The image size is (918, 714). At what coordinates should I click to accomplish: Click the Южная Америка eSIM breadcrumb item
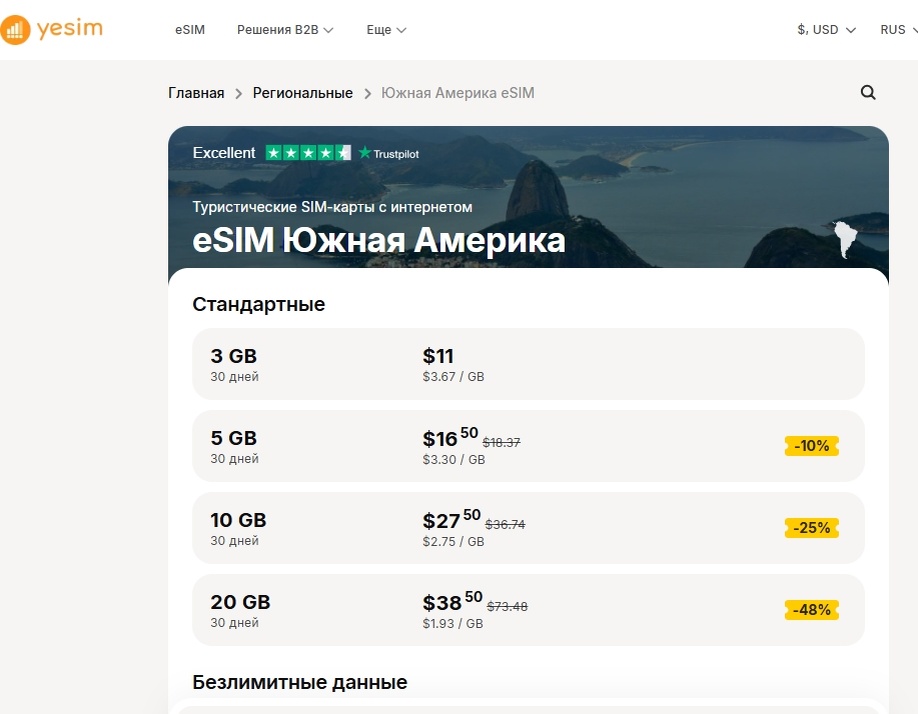tap(456, 92)
